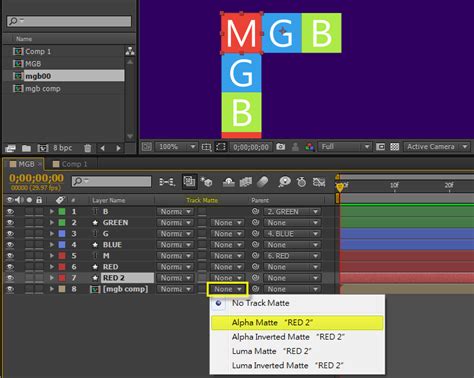Click the timeline layer search field
The height and width of the screenshot is (378, 474).
(x=112, y=181)
